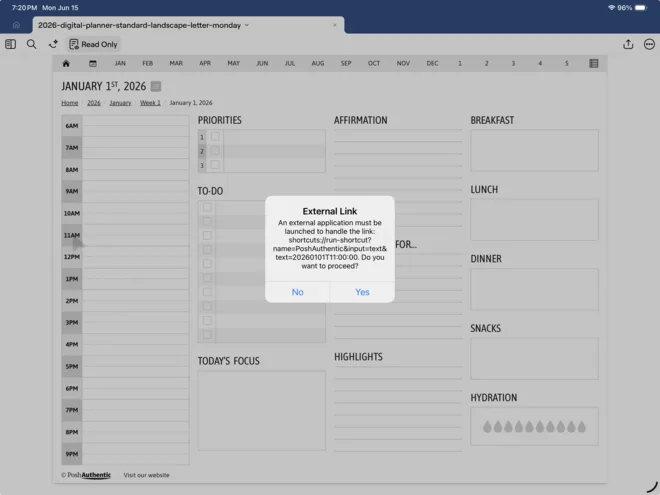This screenshot has width=660, height=495.
Task: Check the priority 1 checkbox
Action: coord(215,136)
